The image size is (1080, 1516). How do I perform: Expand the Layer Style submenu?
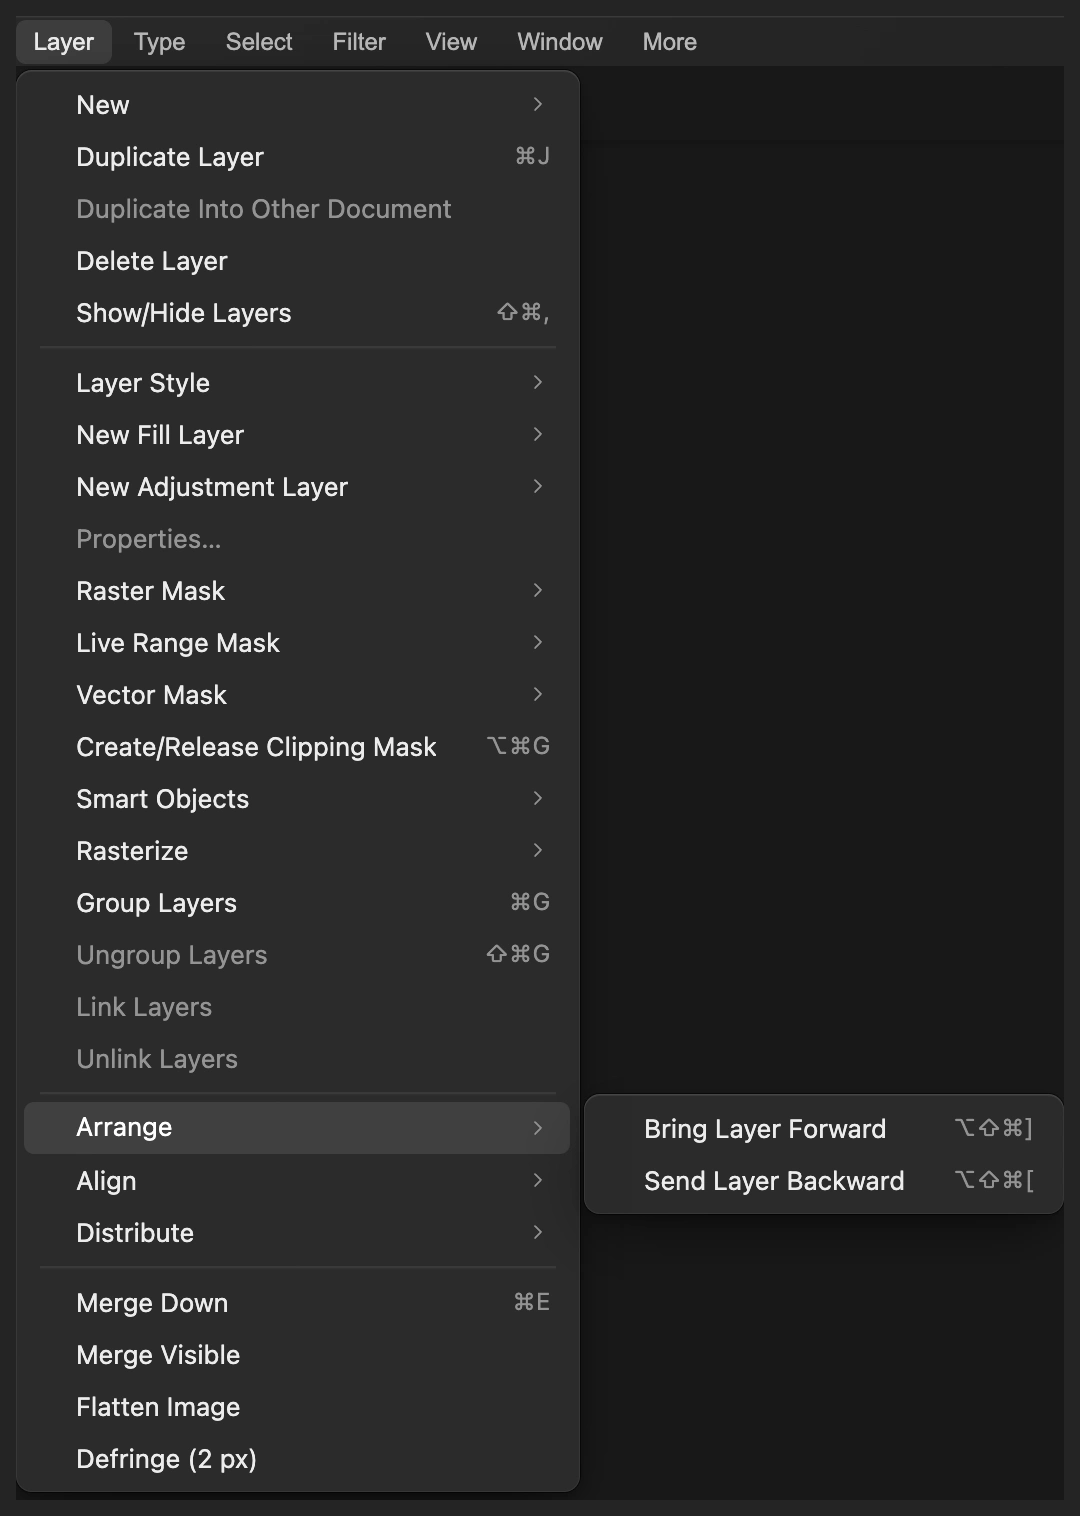(x=297, y=383)
